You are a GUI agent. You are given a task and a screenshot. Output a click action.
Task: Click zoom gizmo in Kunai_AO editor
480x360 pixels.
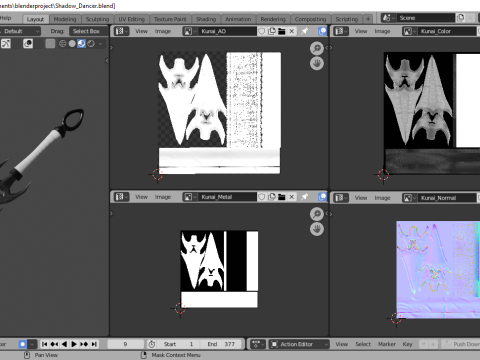[x=317, y=49]
